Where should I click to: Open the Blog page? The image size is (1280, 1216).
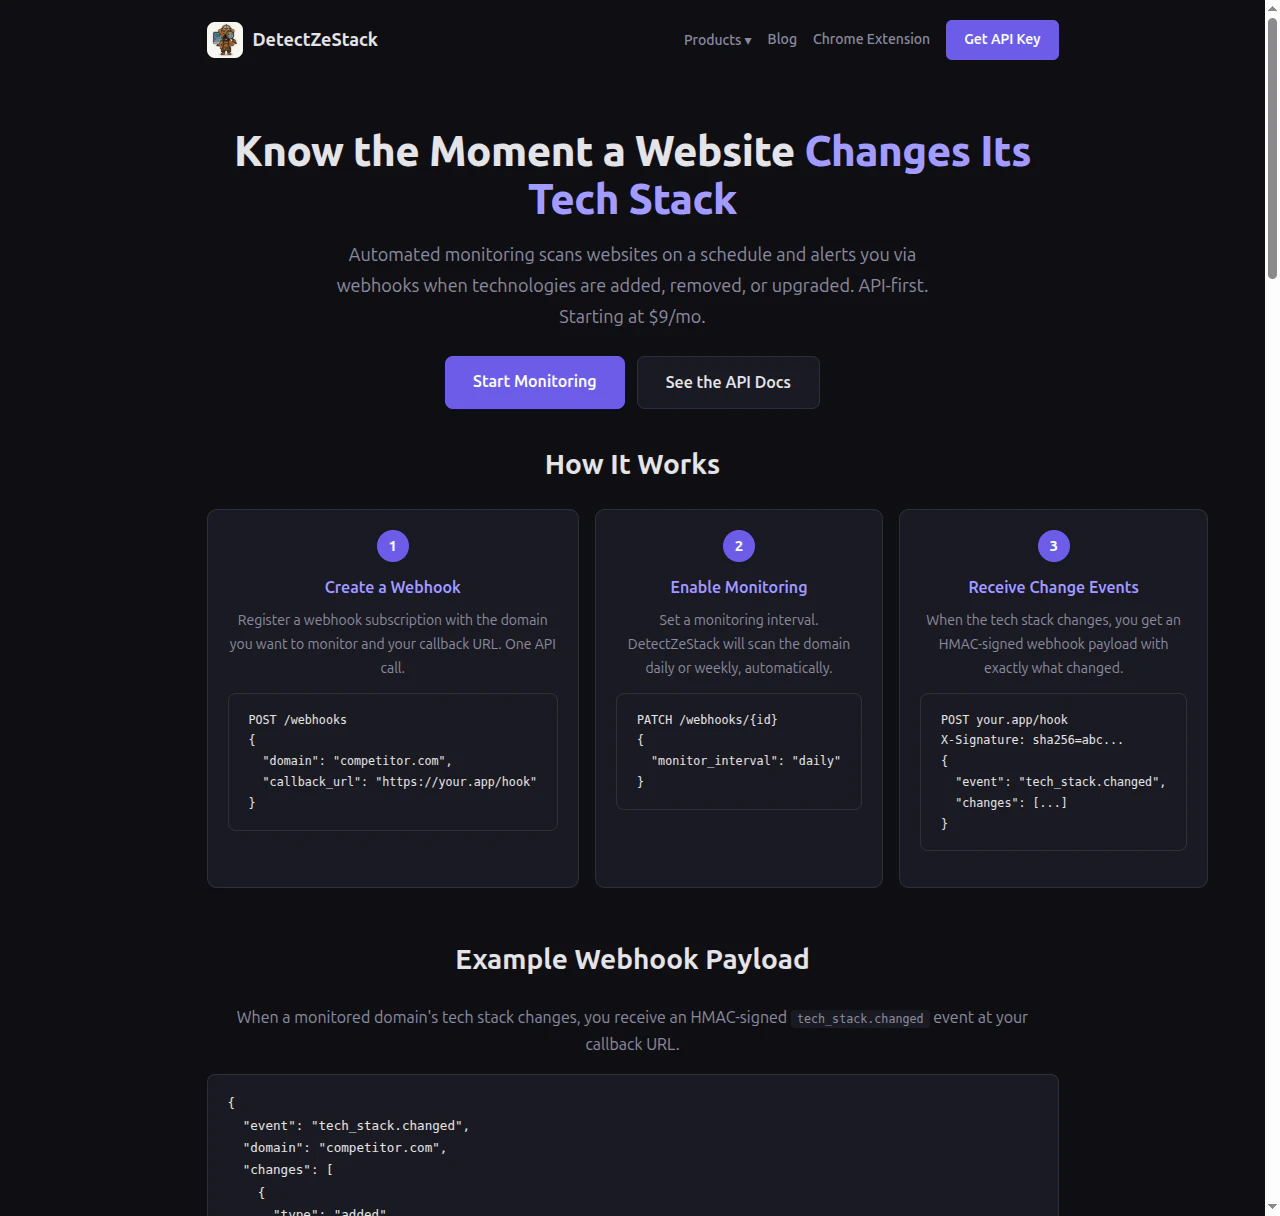tap(782, 39)
